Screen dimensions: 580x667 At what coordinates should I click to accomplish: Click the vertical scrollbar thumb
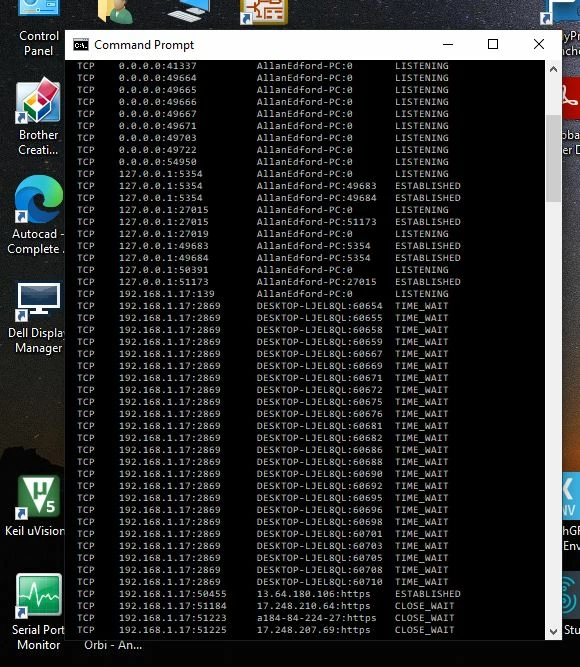(553, 158)
